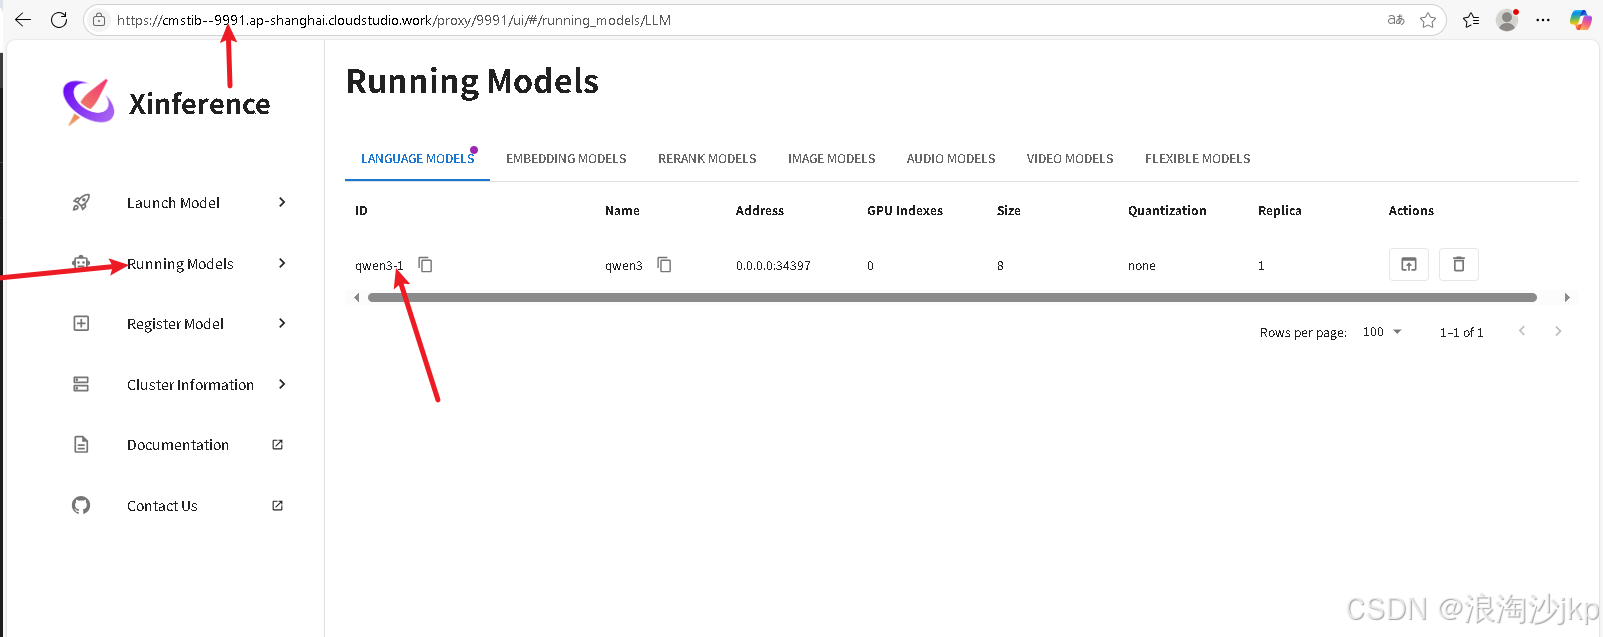Open the translate/read aloud icon in address bar
The image size is (1603, 637).
[x=1396, y=20]
